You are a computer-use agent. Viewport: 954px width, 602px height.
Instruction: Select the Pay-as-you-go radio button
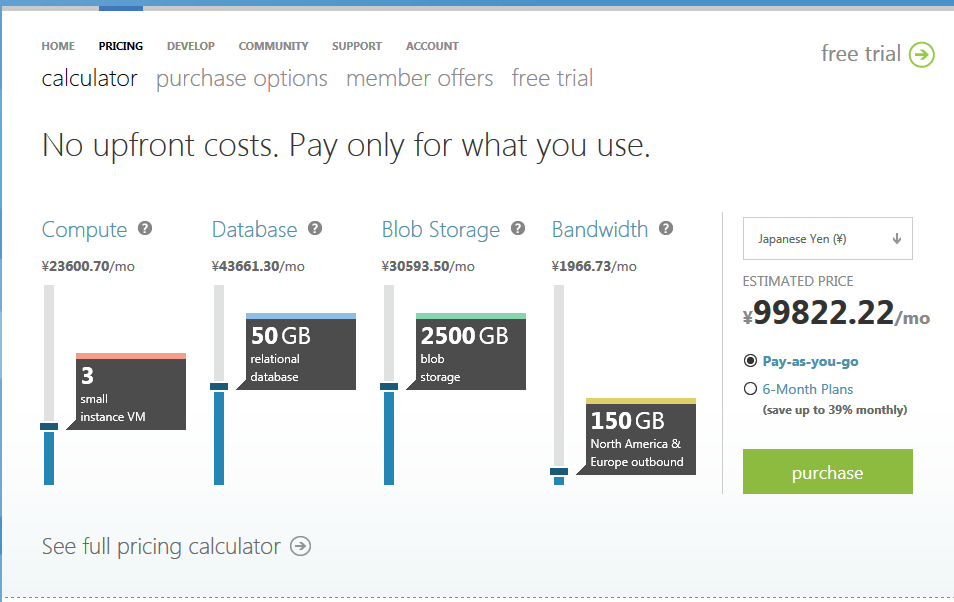(751, 361)
